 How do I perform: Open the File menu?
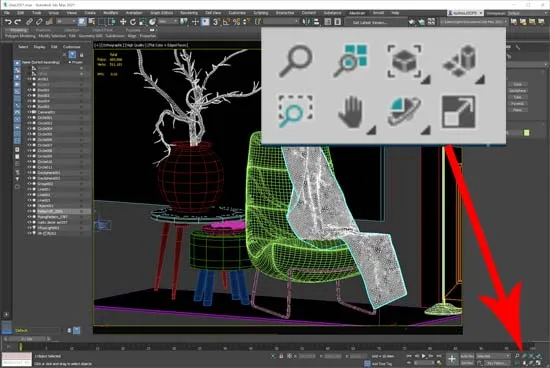click(7, 13)
